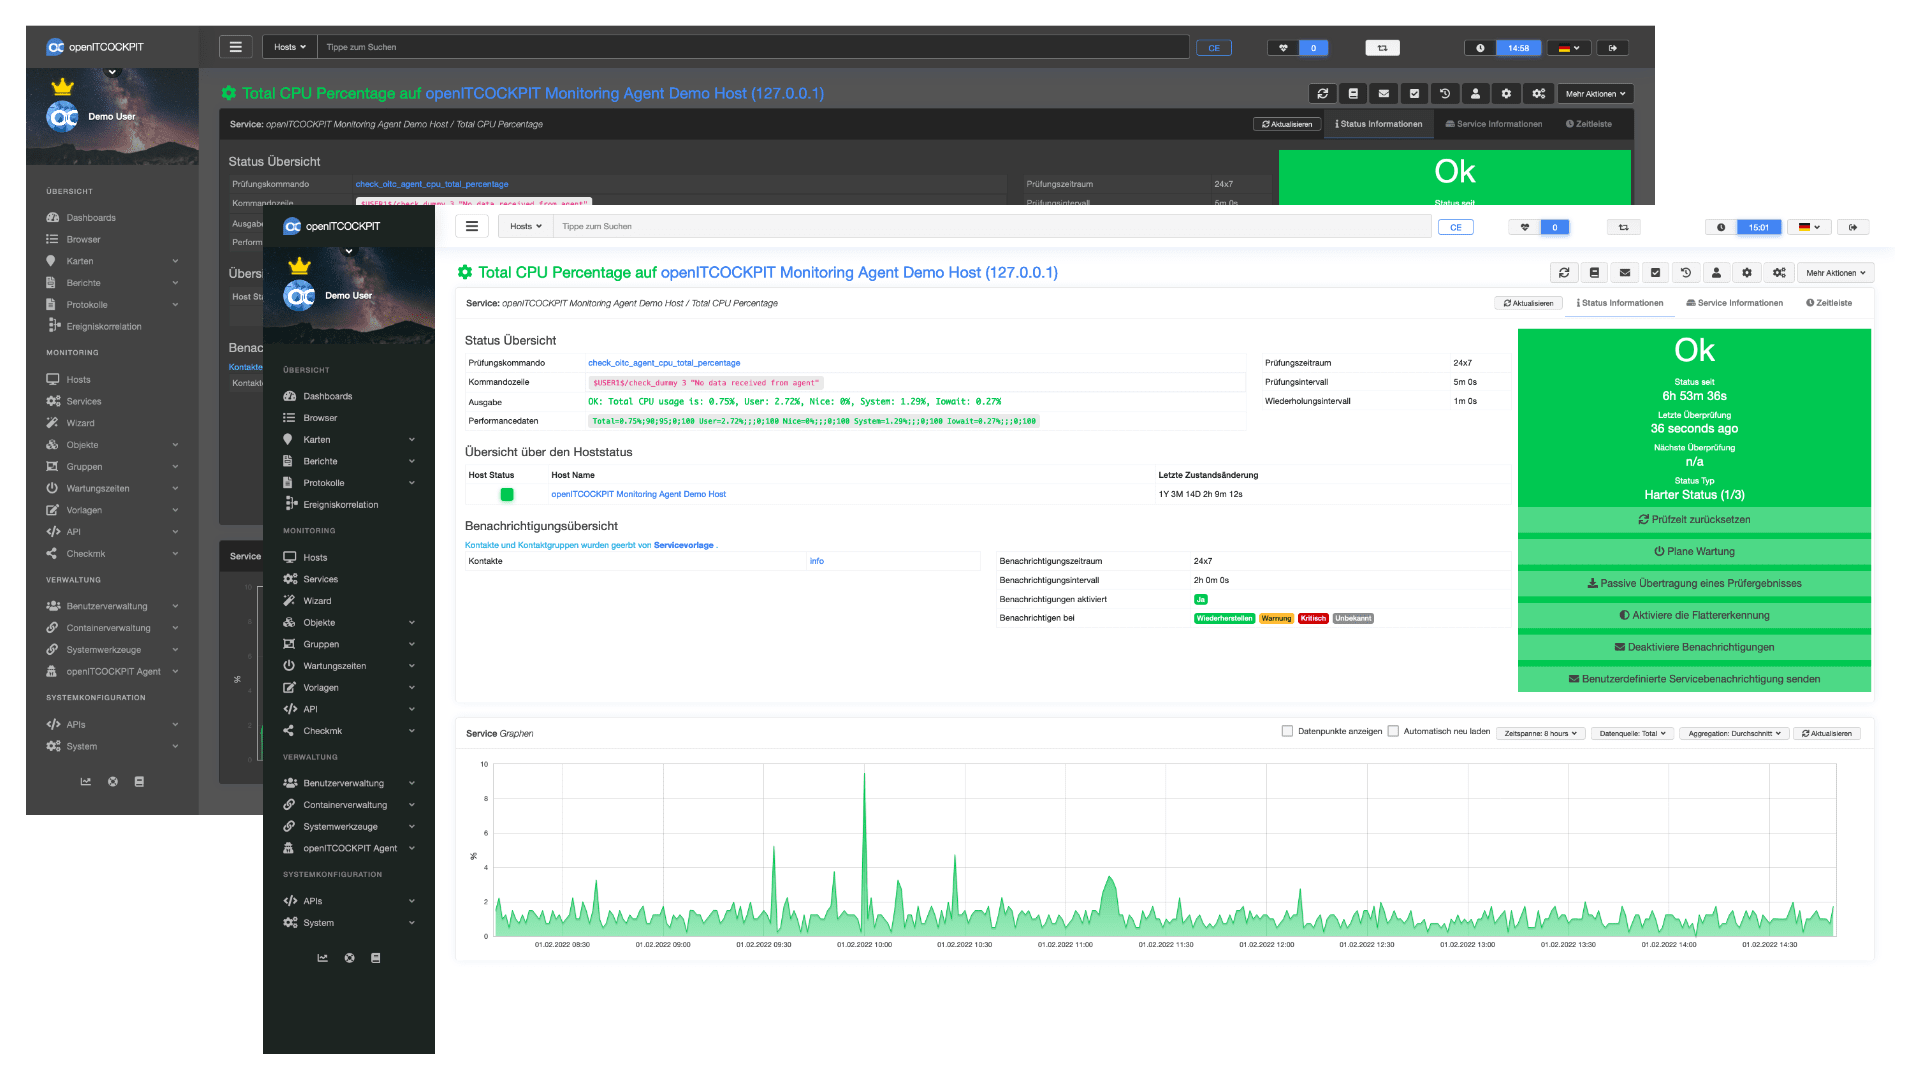Open the Mehr Aktionen dropdown in the dark window
The image size is (1920, 1080).
(x=1596, y=93)
